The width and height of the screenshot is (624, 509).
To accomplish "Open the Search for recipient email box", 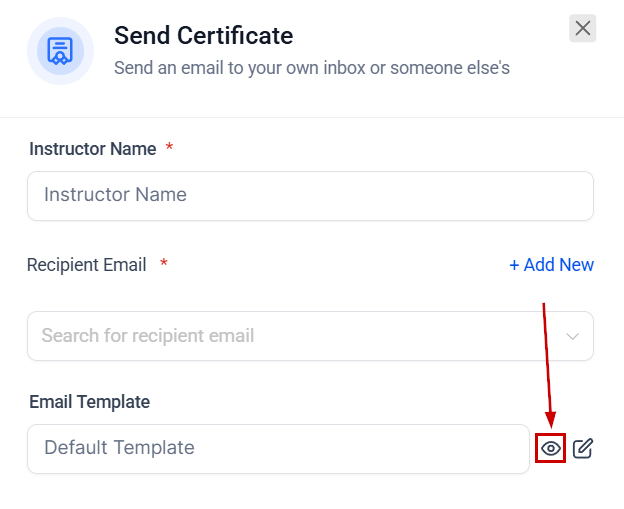I will point(290,336).
